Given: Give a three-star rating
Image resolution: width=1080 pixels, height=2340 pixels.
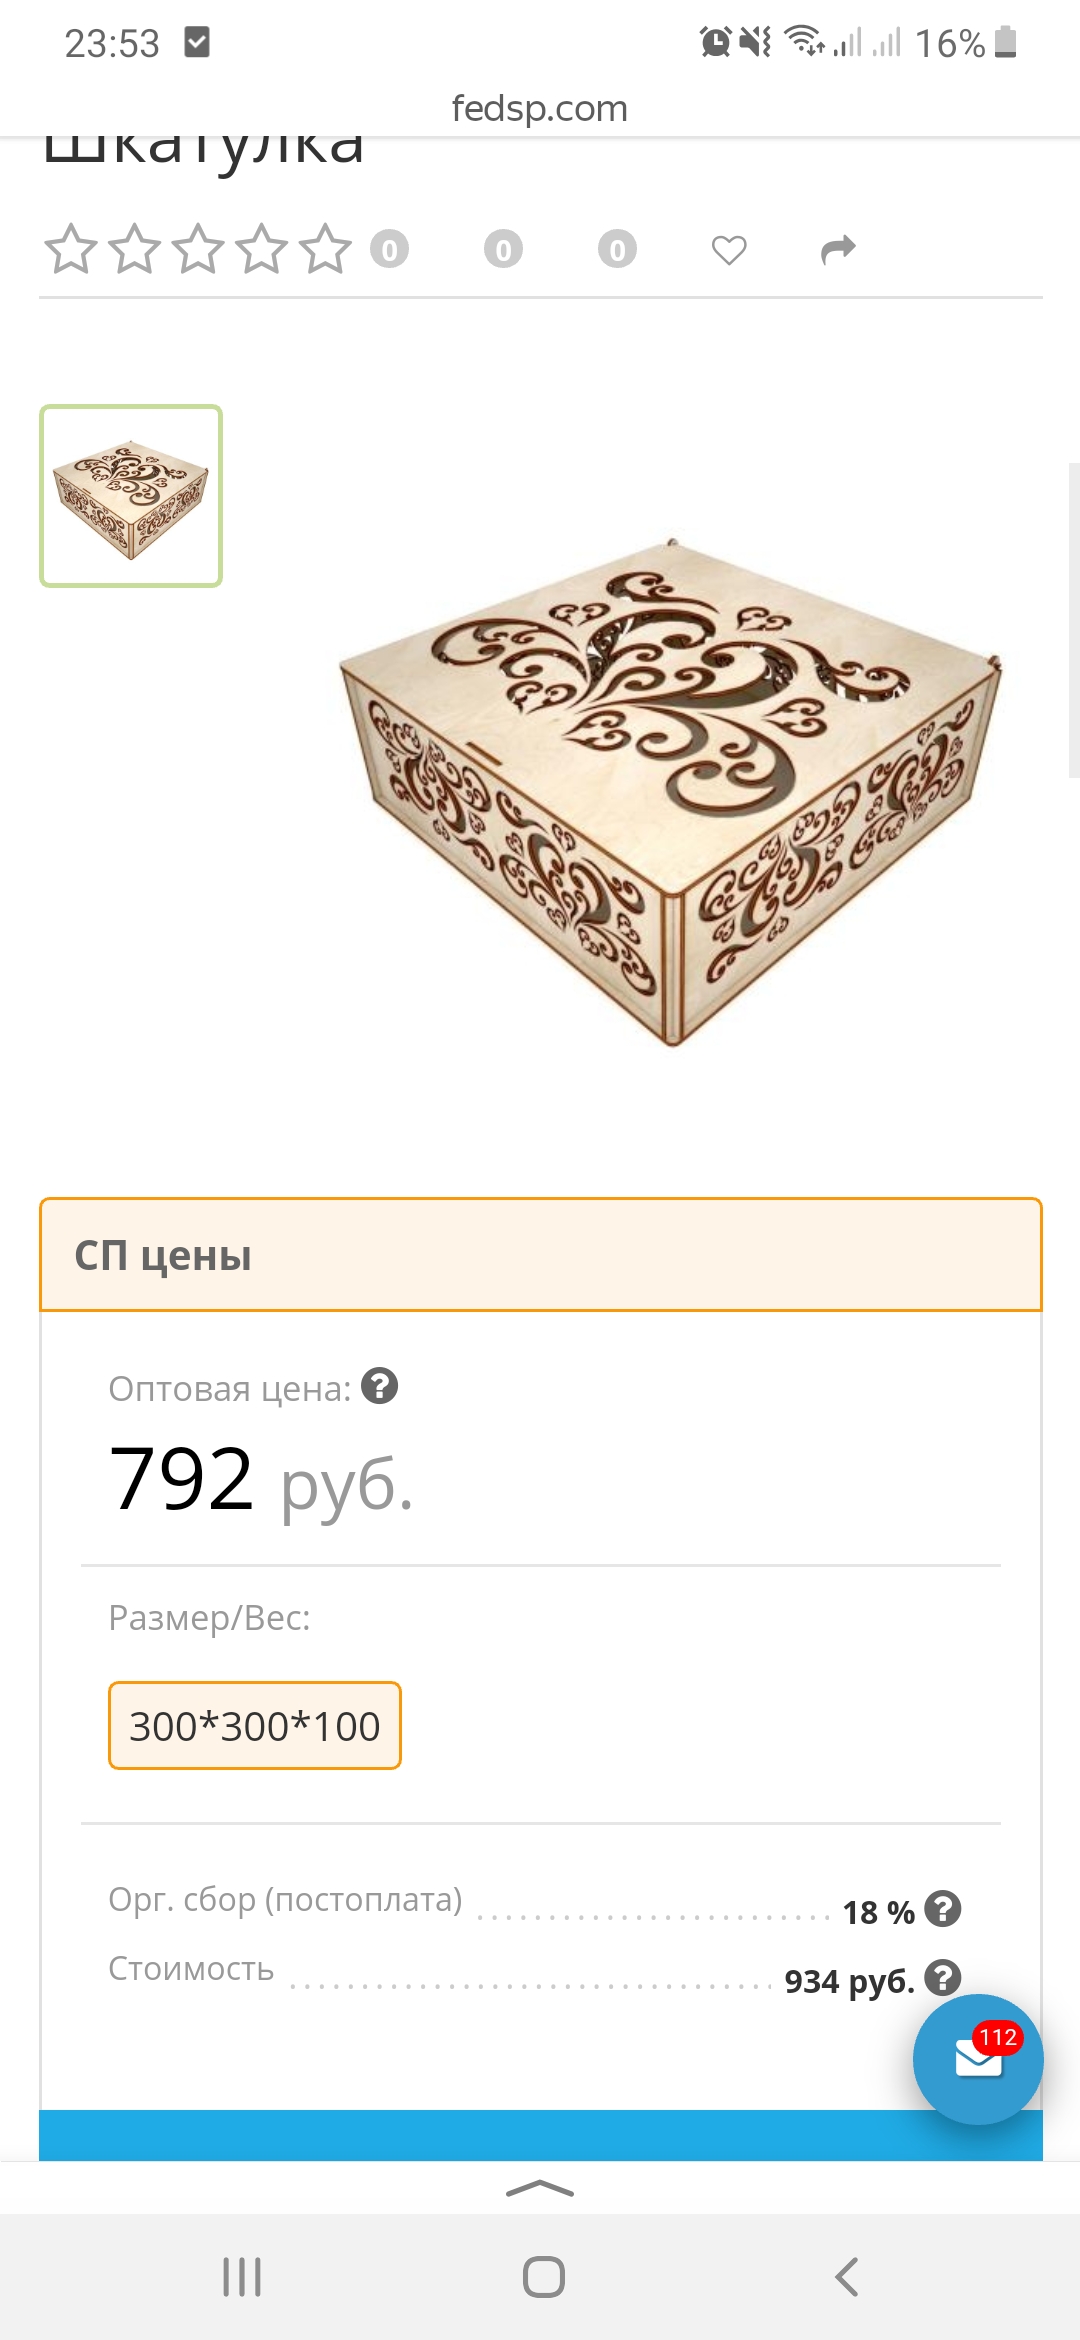Looking at the screenshot, I should (198, 250).
